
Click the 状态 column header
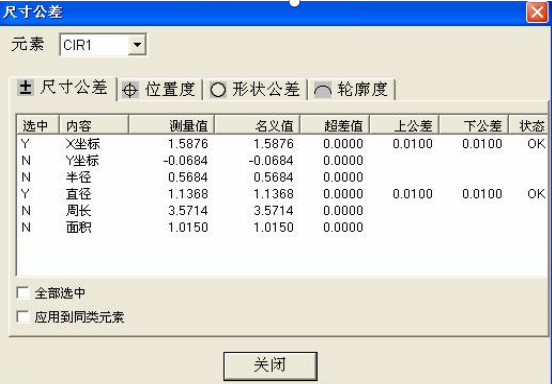(529, 125)
